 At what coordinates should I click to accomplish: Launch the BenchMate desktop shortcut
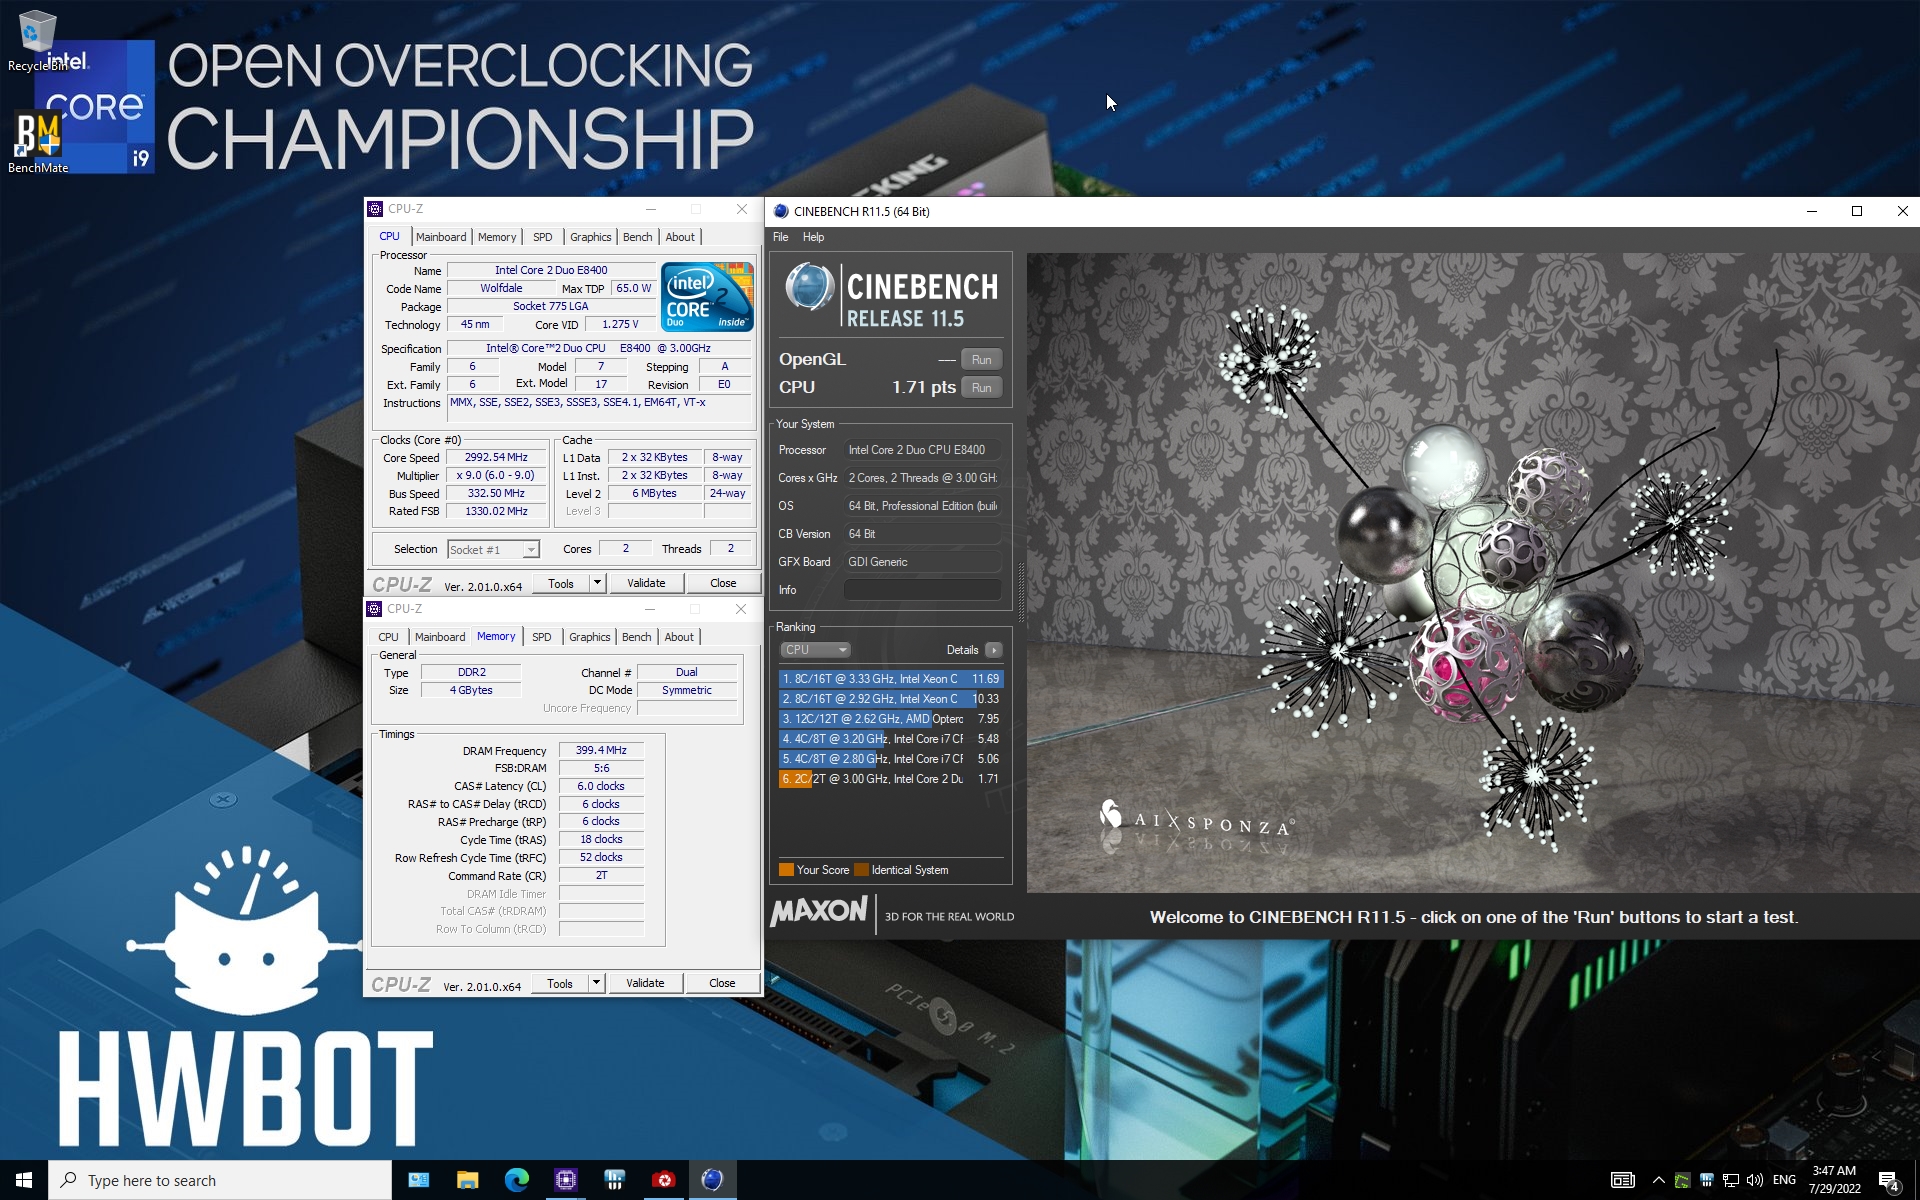click(x=38, y=142)
